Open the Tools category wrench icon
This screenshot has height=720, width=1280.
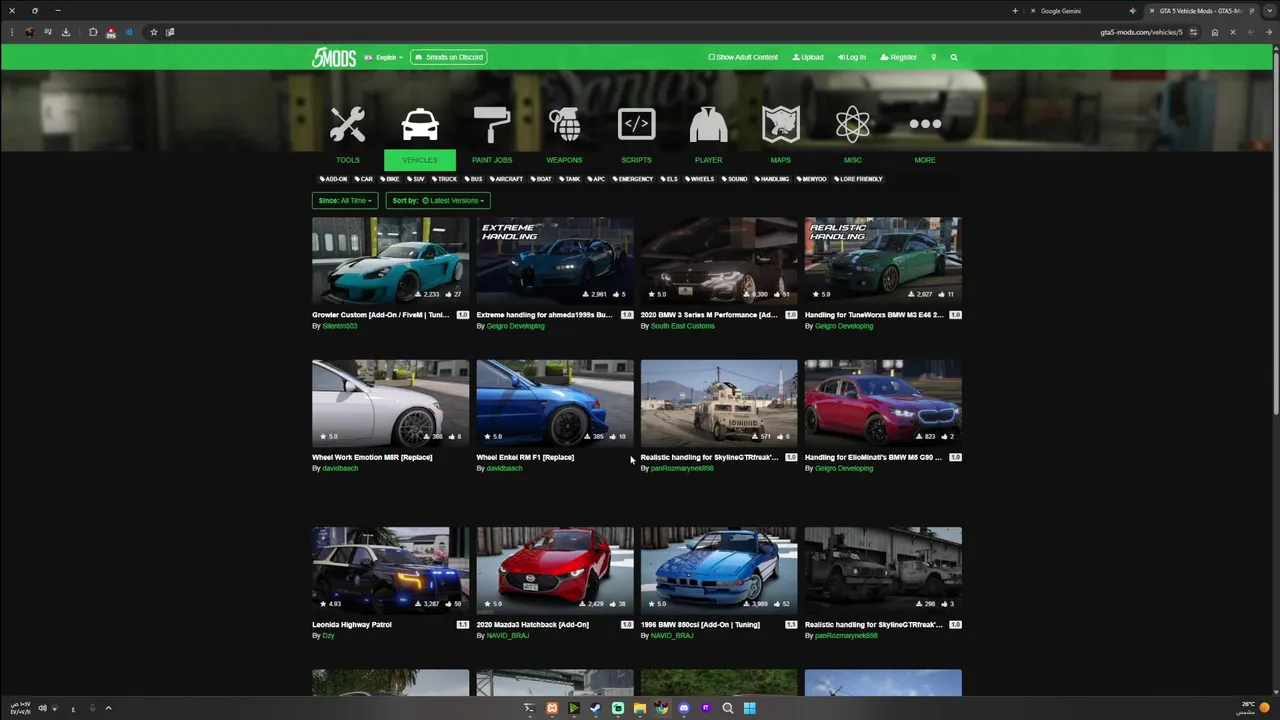coord(347,125)
